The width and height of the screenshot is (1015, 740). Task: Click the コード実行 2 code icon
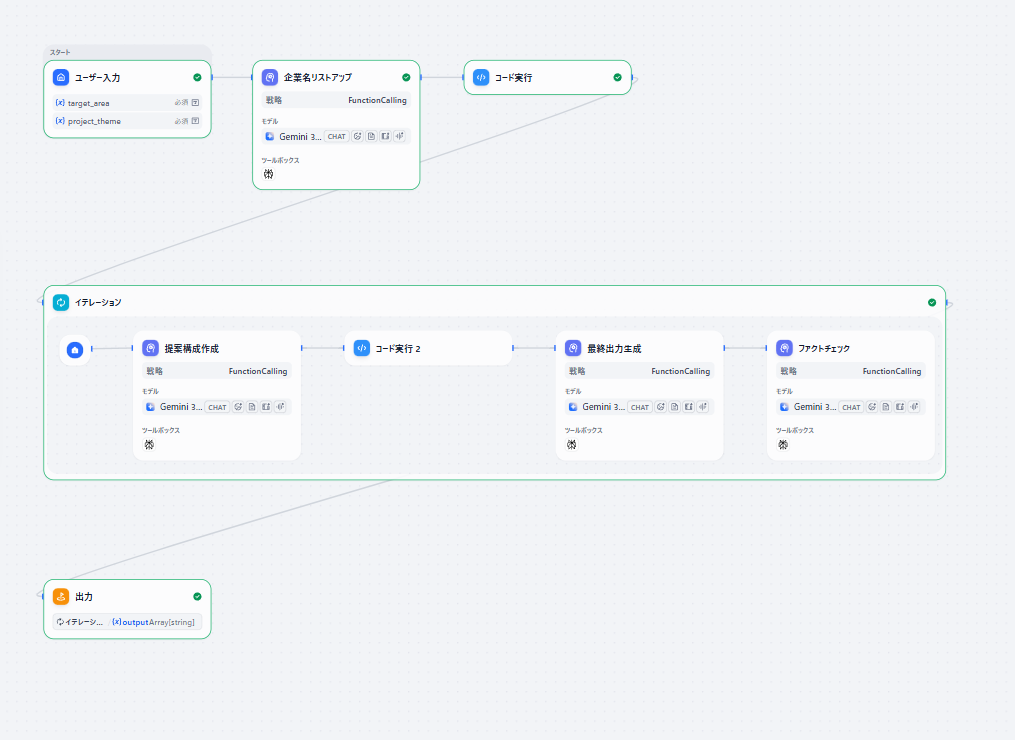point(362,348)
